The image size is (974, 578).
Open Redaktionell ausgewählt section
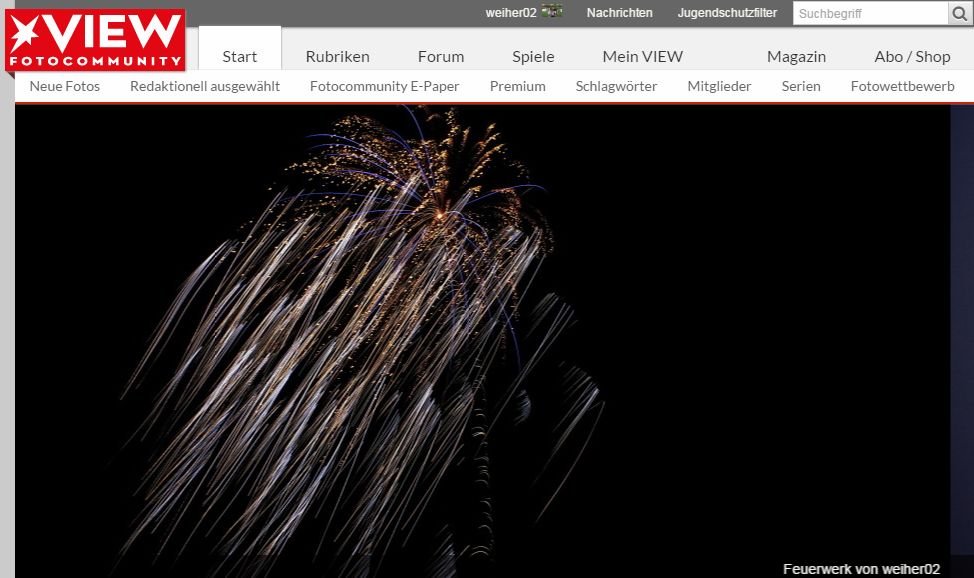pyautogui.click(x=205, y=86)
